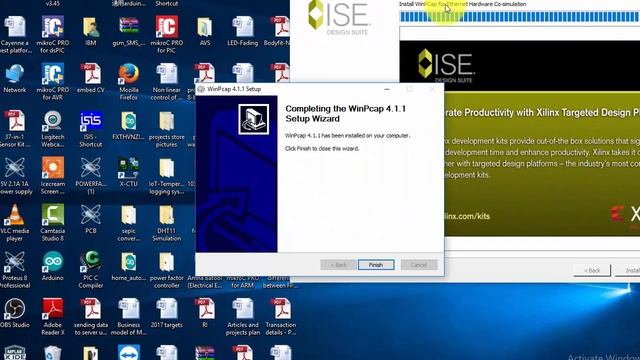Click the WinPcap installer computer icon
The height and width of the screenshot is (360, 640).
coord(253,119)
